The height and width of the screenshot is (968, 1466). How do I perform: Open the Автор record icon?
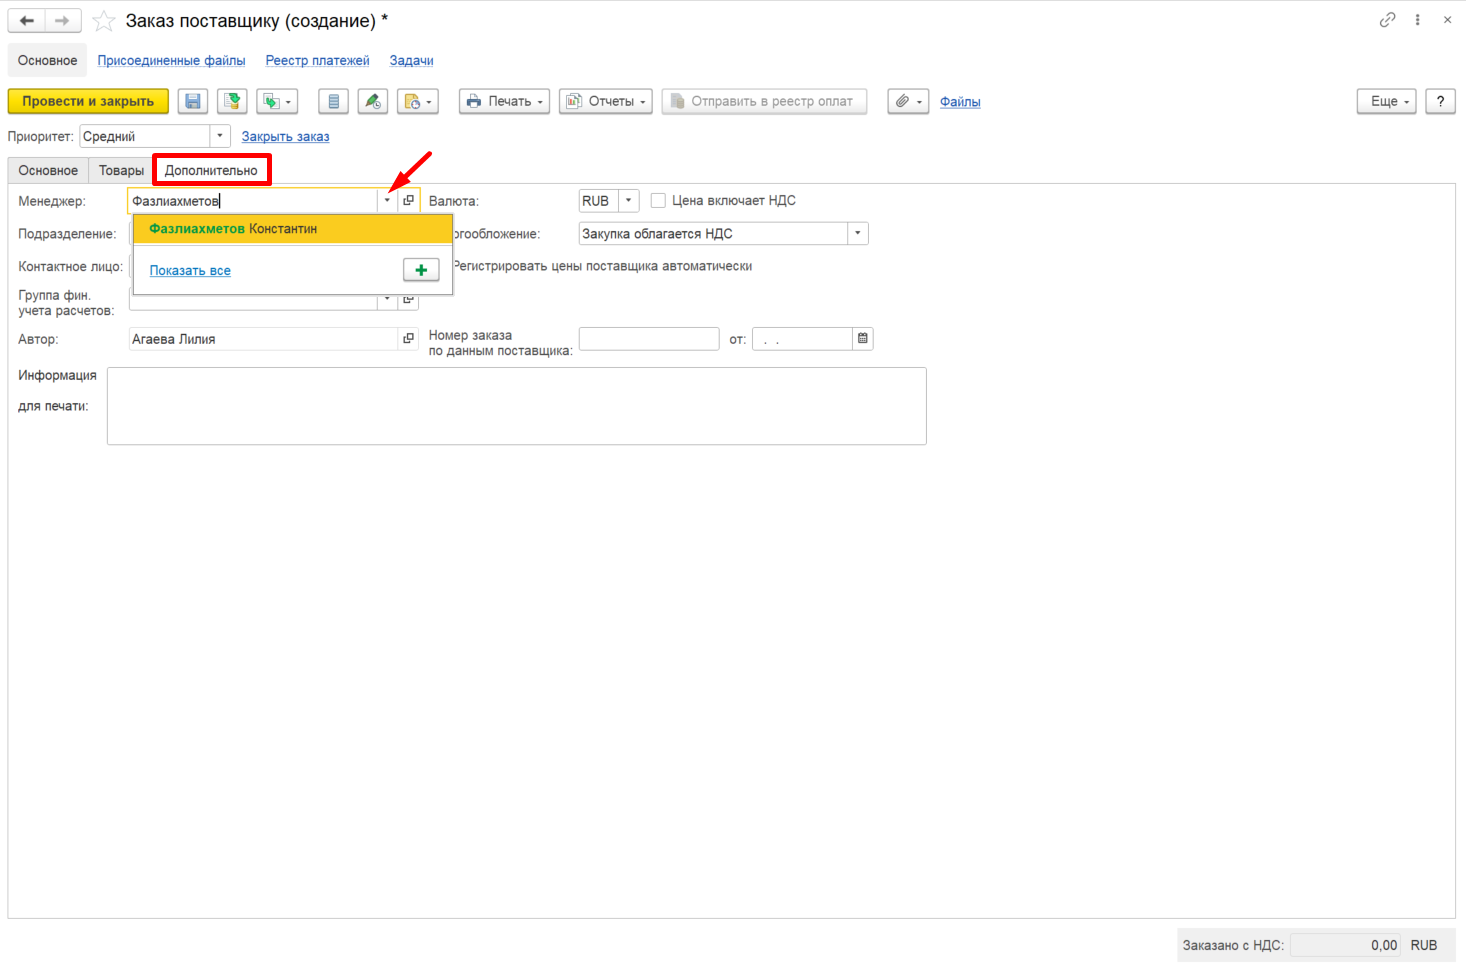tap(408, 339)
